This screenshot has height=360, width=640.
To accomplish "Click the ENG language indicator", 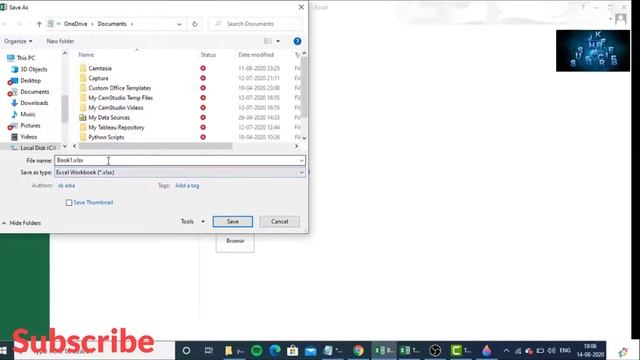I will (565, 351).
